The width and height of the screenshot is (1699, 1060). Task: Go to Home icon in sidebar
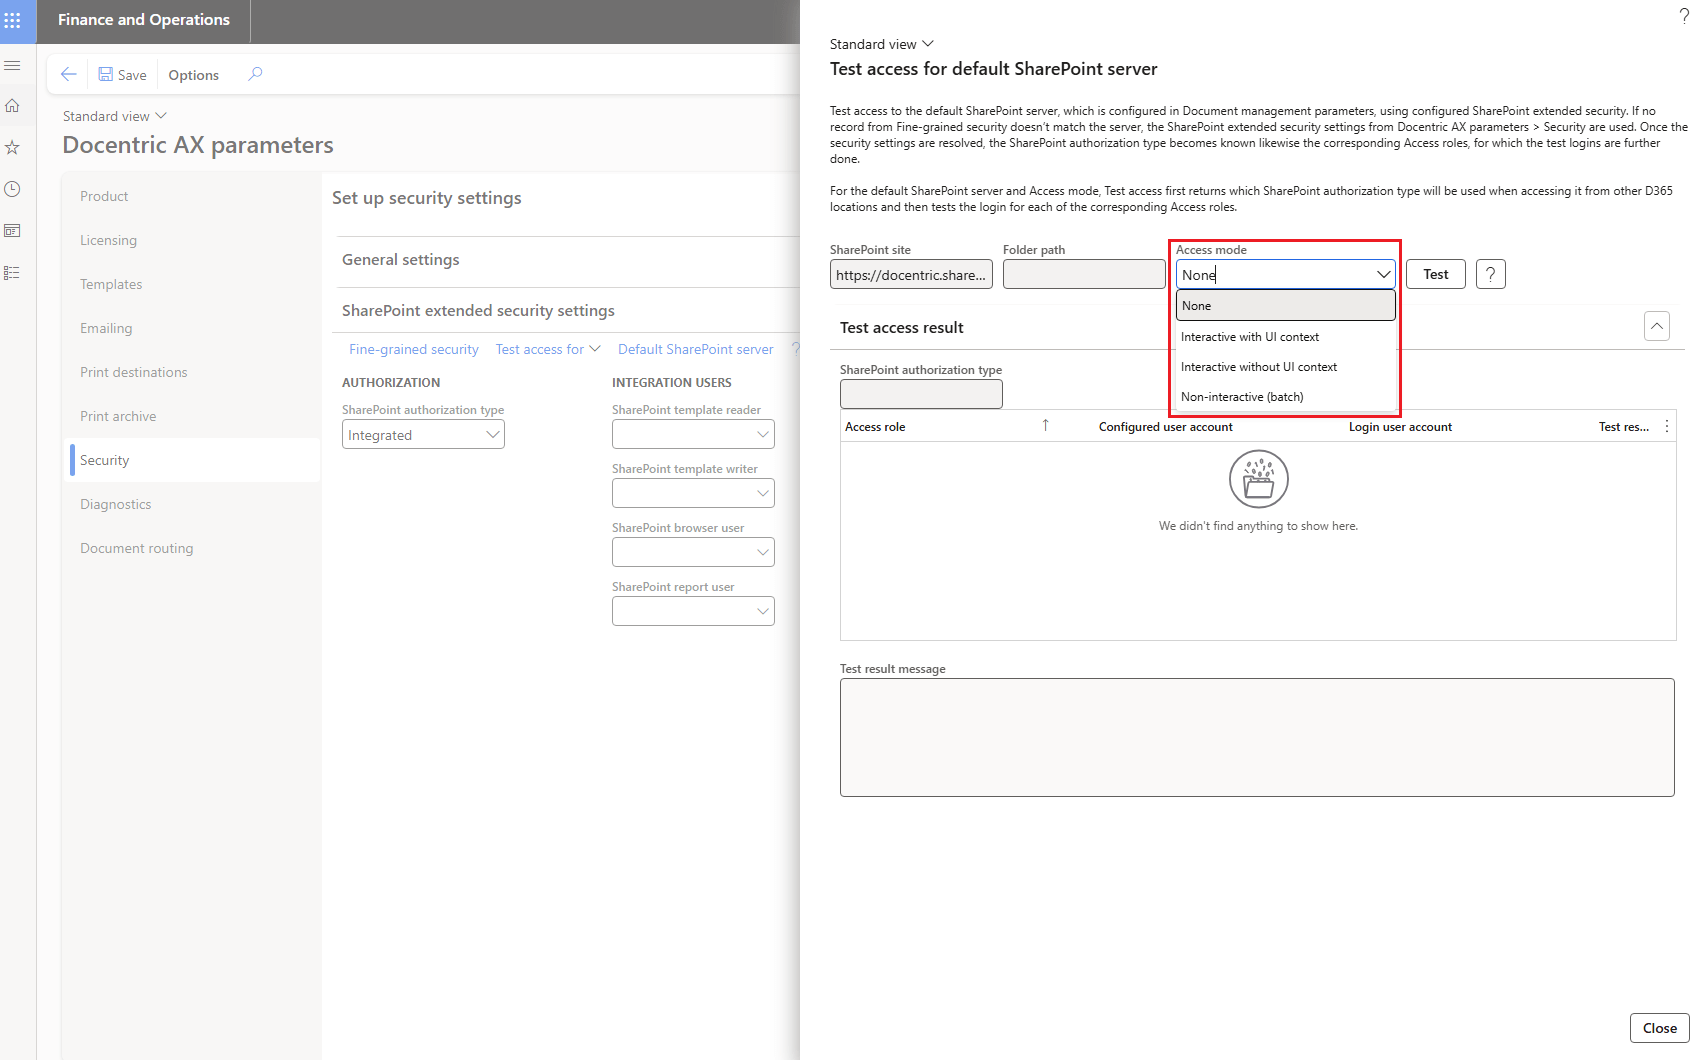point(13,106)
